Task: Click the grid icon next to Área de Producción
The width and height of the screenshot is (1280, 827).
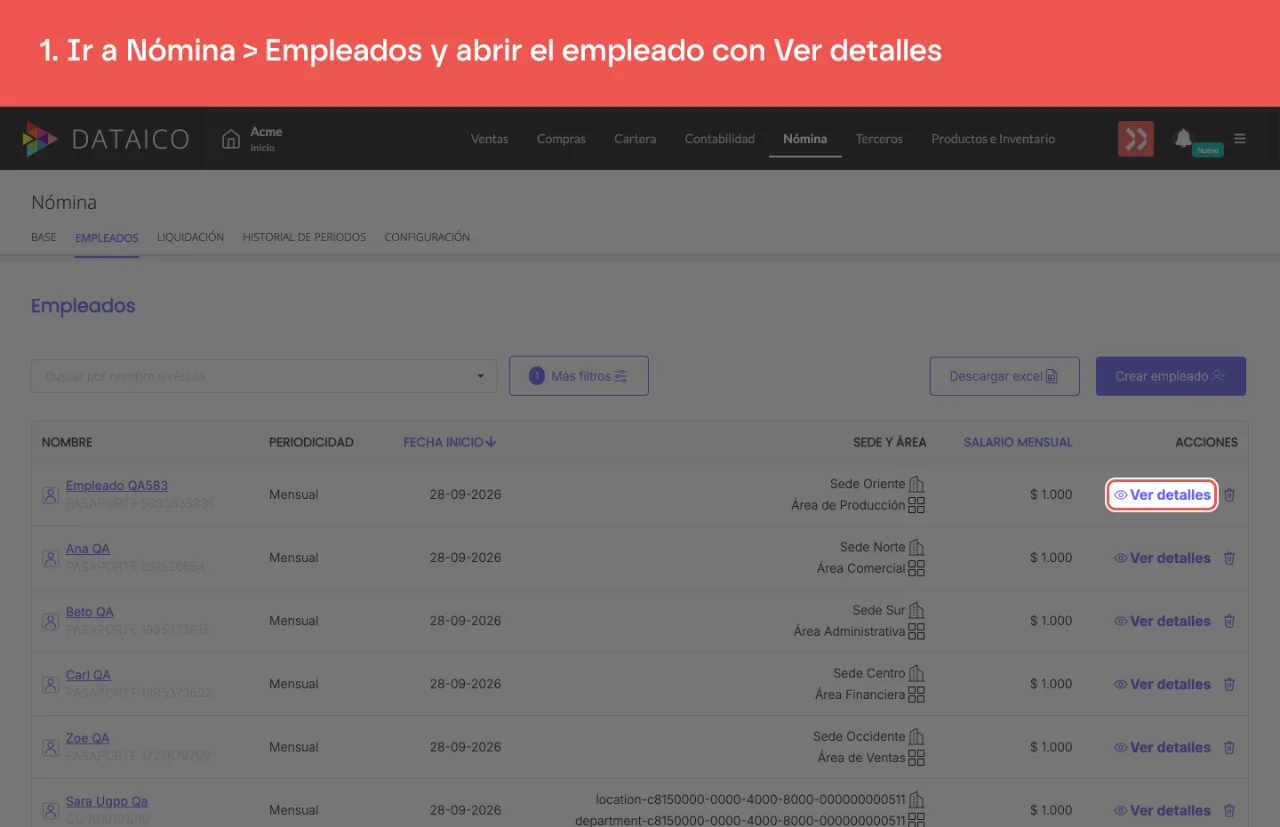Action: pyautogui.click(x=916, y=505)
